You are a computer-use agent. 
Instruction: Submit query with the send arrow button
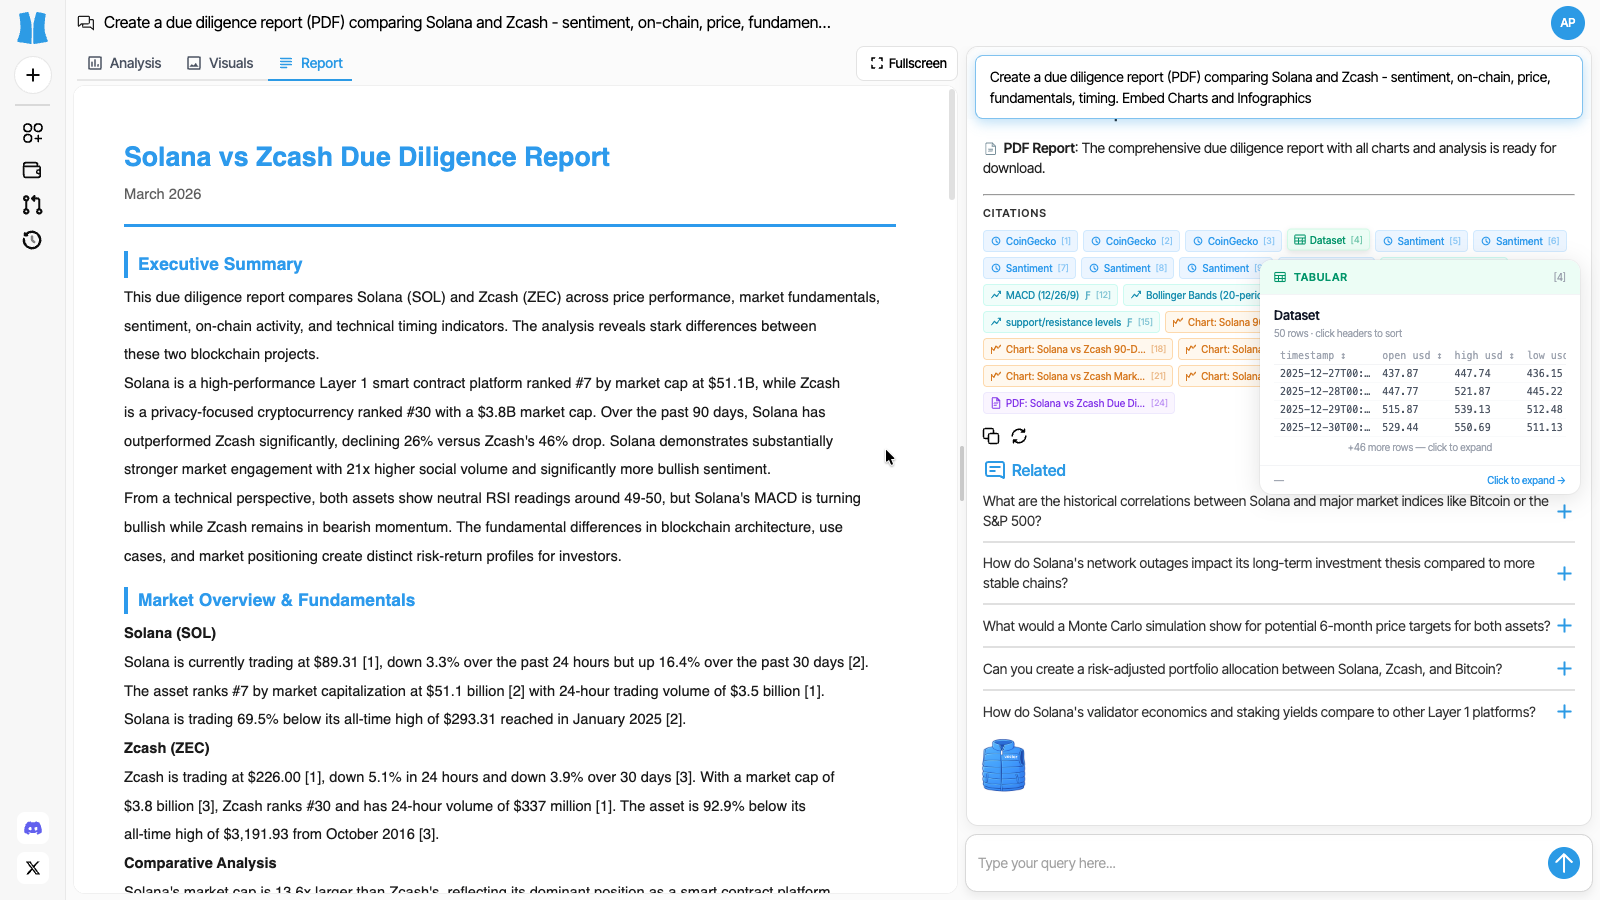(x=1563, y=862)
